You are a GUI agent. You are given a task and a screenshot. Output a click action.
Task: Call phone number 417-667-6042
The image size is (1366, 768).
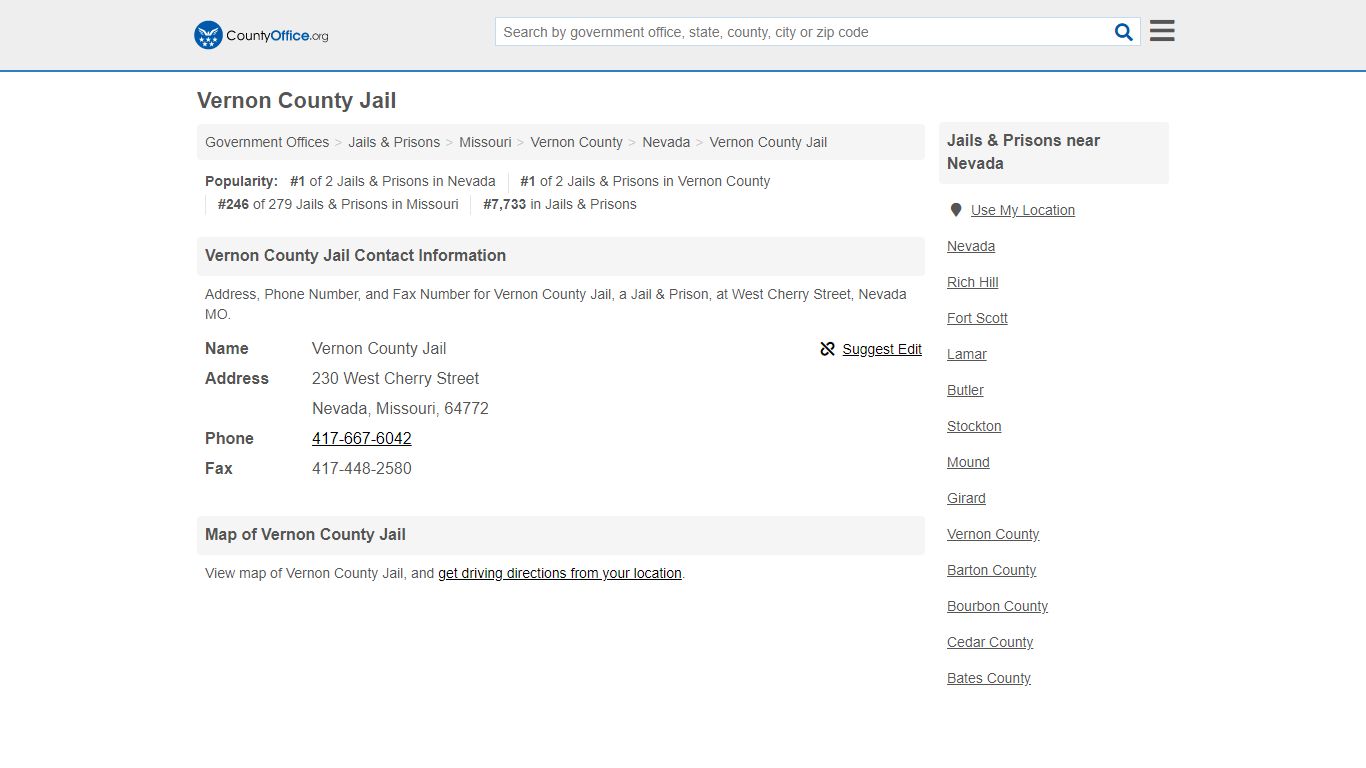coord(362,438)
